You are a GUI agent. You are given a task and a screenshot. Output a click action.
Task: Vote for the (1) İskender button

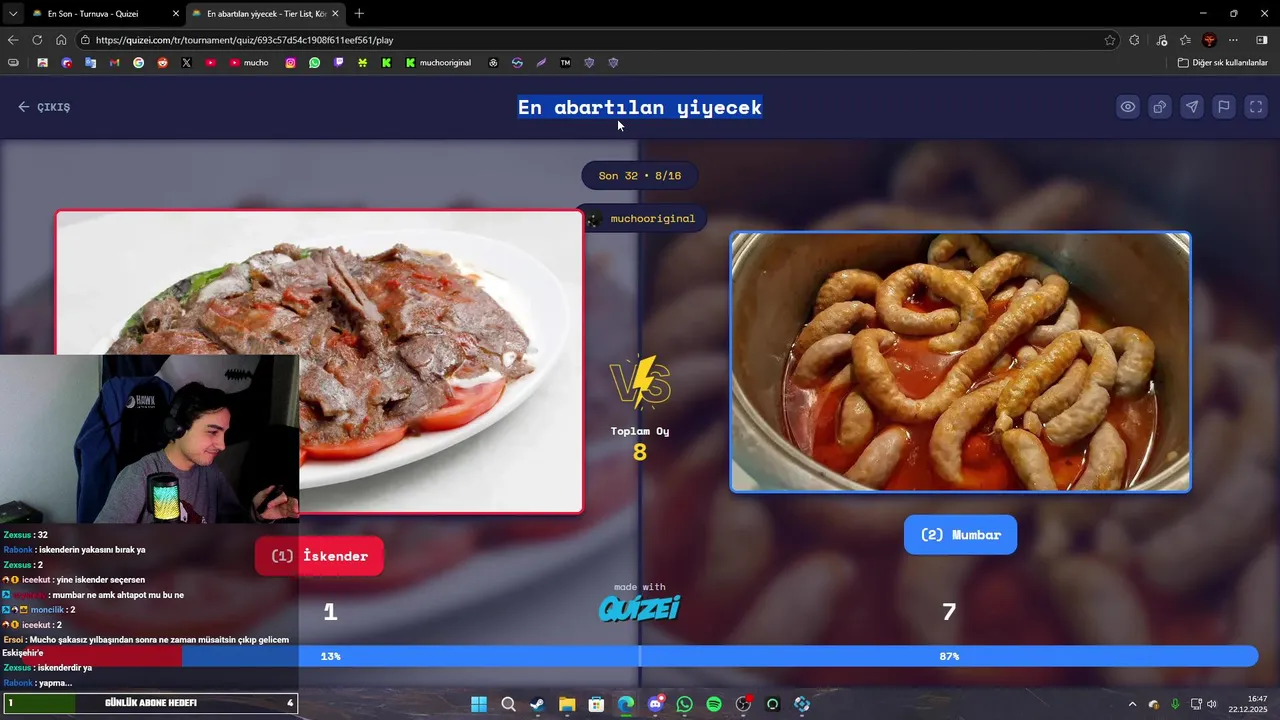pos(319,556)
